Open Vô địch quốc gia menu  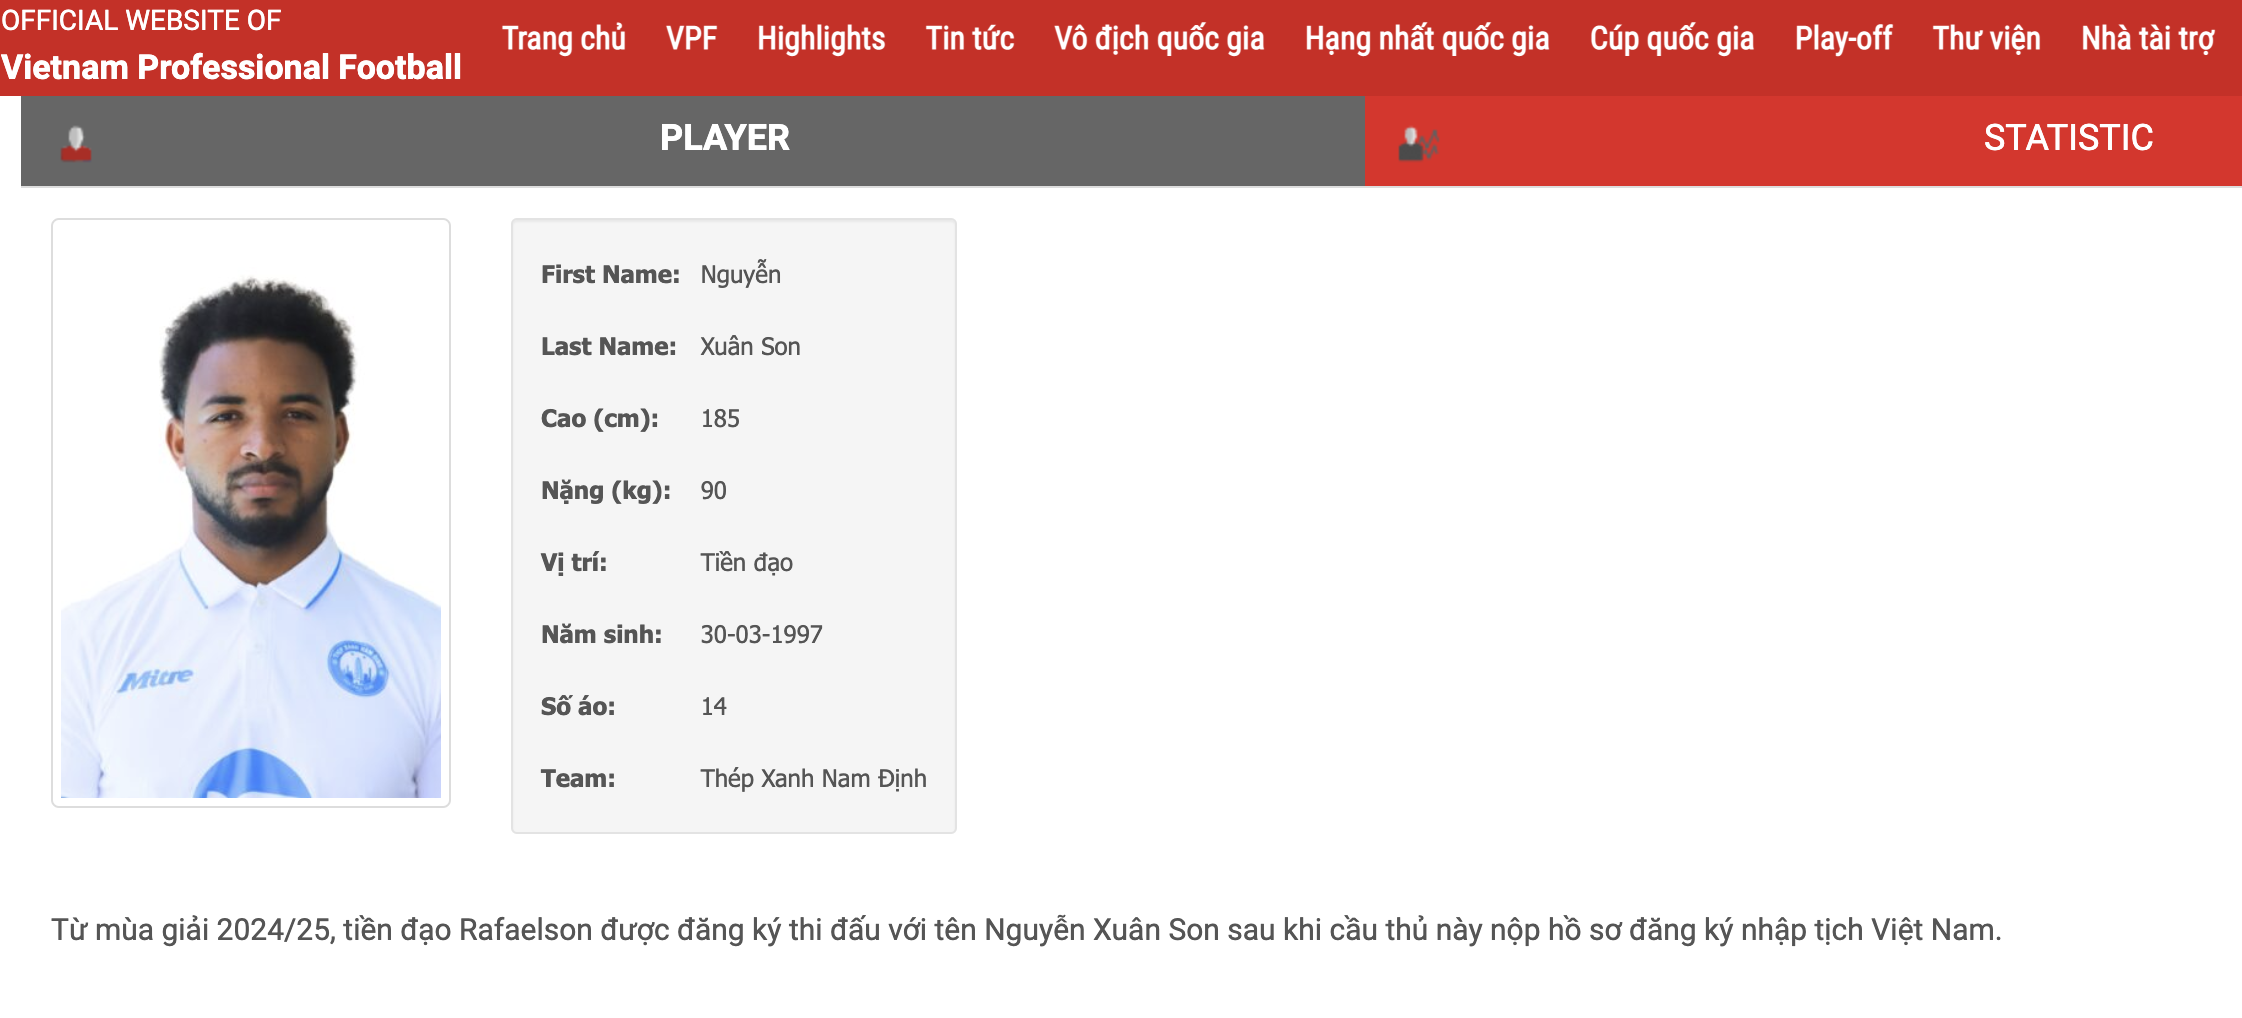pos(1158,39)
